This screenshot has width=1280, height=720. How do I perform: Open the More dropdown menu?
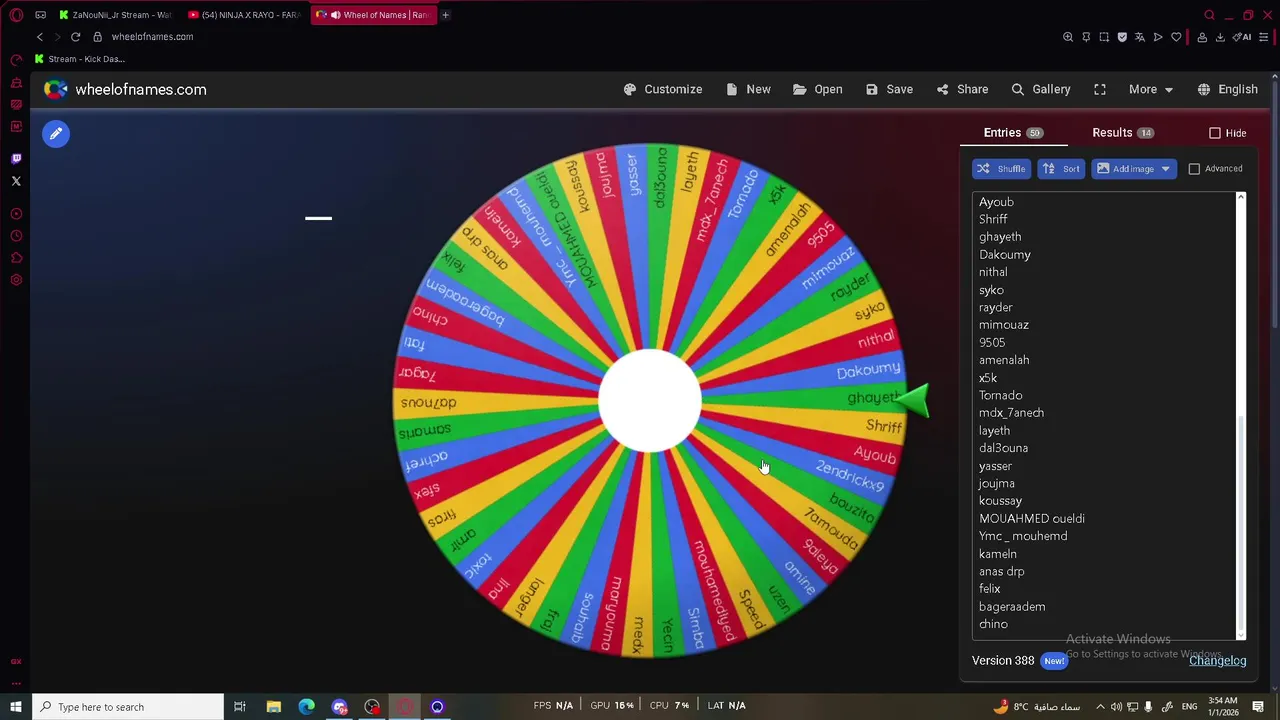1151,89
